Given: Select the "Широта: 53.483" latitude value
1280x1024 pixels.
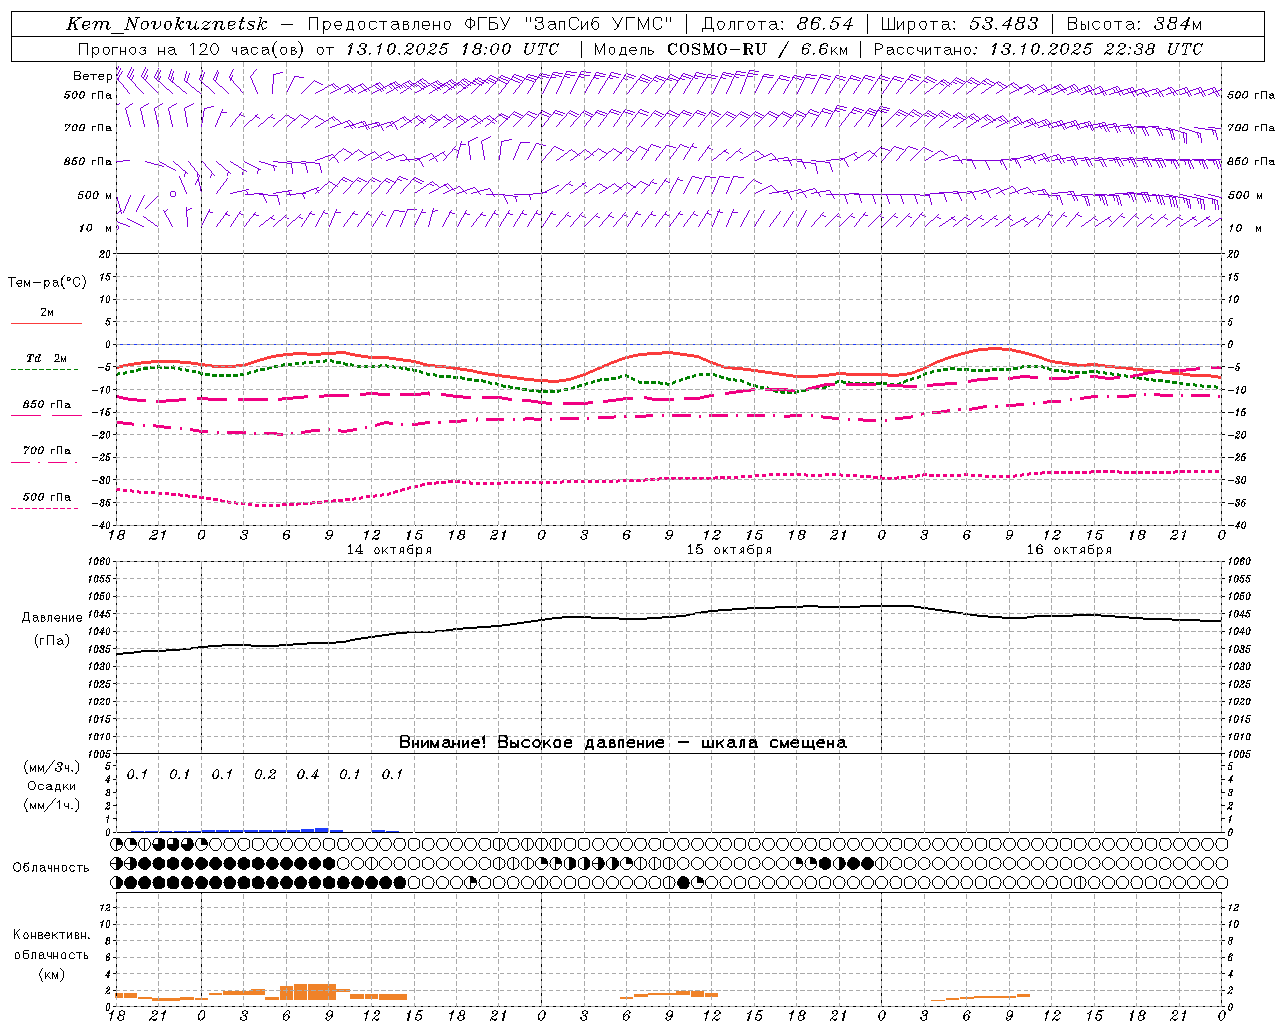Looking at the screenshot, I should point(960,24).
